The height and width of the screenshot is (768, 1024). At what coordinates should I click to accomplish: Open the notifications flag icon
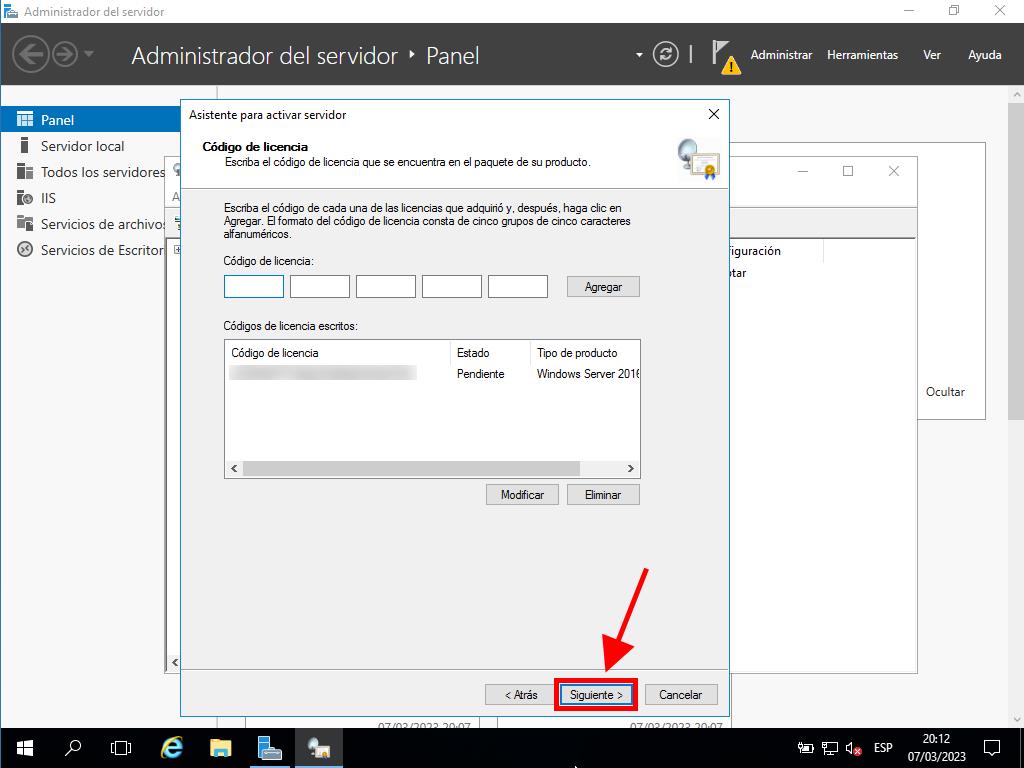724,55
